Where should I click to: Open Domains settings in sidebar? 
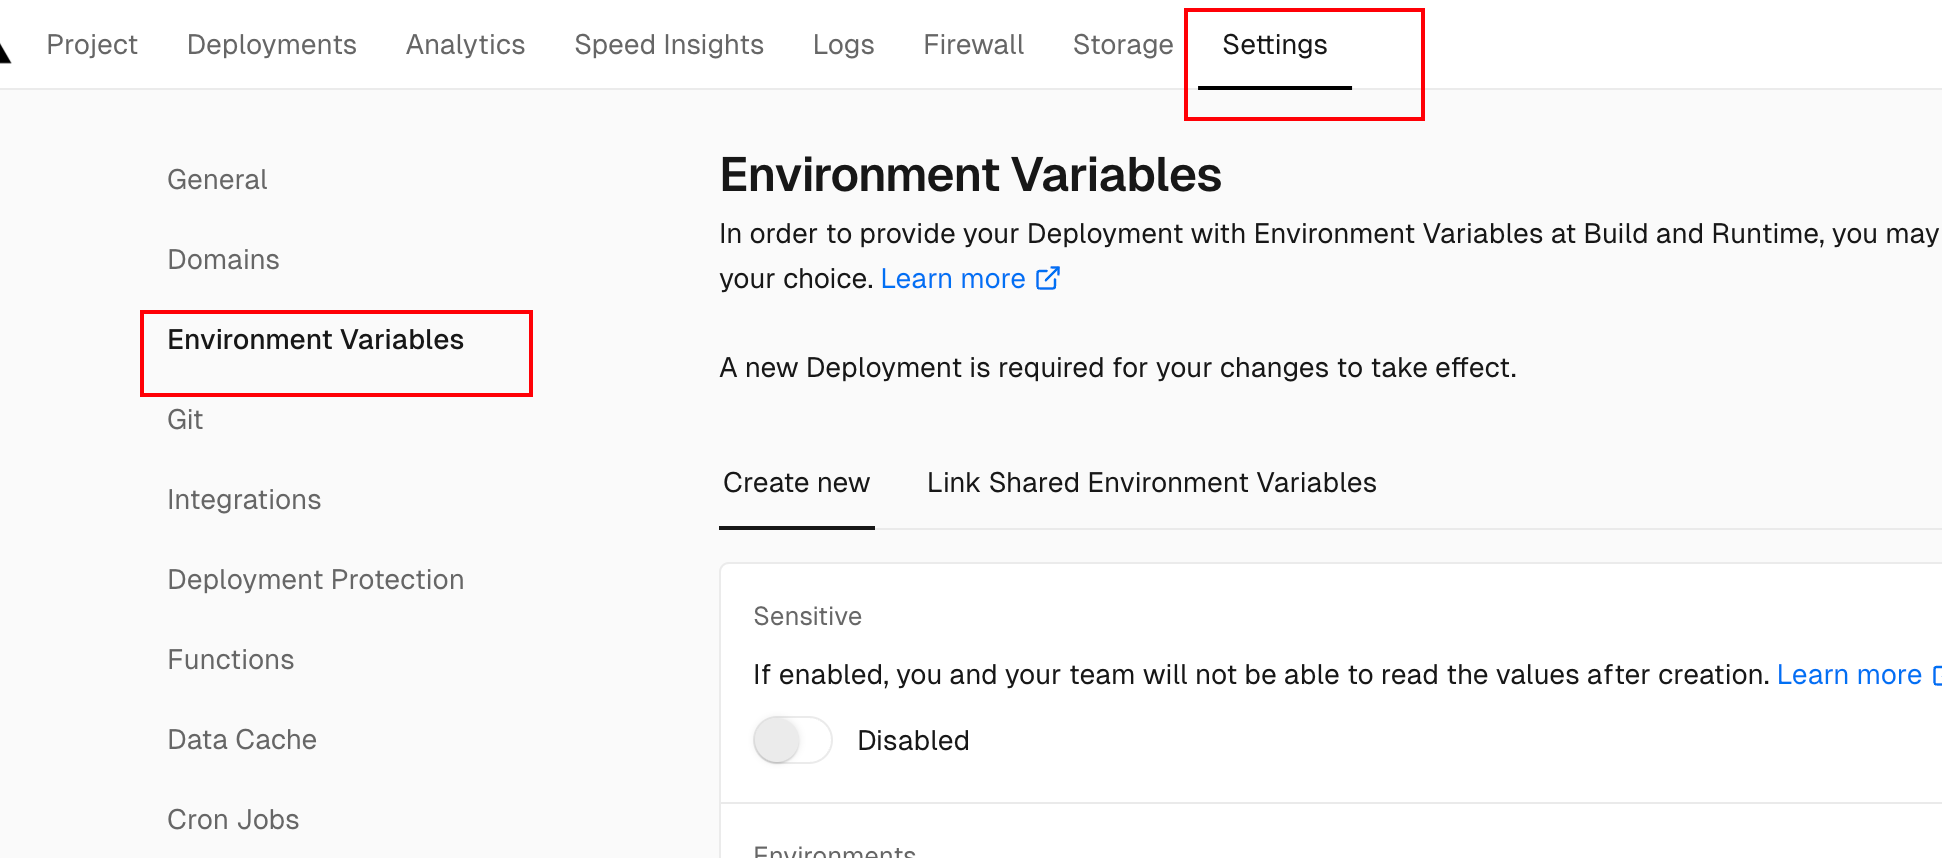pyautogui.click(x=223, y=260)
